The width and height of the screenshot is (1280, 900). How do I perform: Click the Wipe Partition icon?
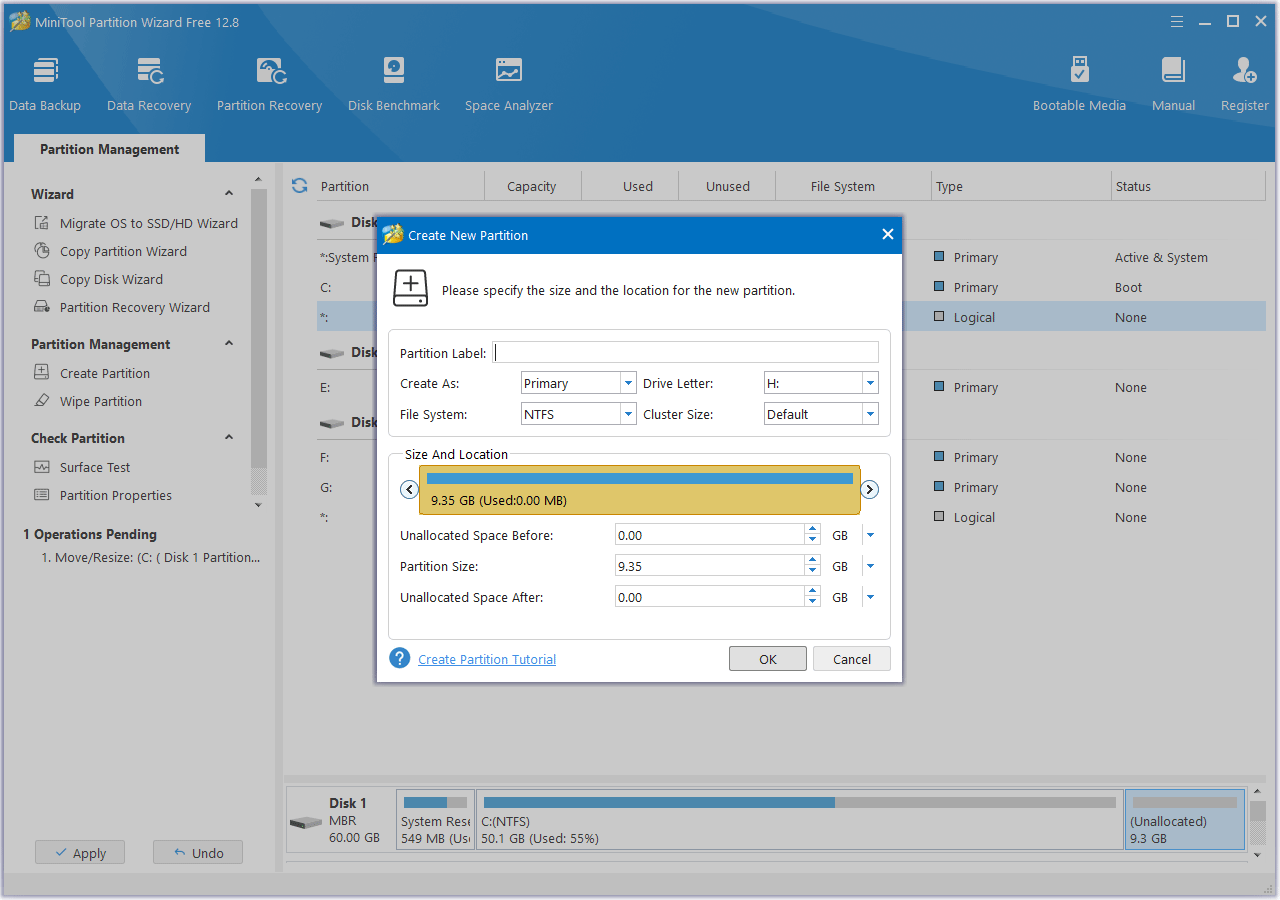point(42,401)
